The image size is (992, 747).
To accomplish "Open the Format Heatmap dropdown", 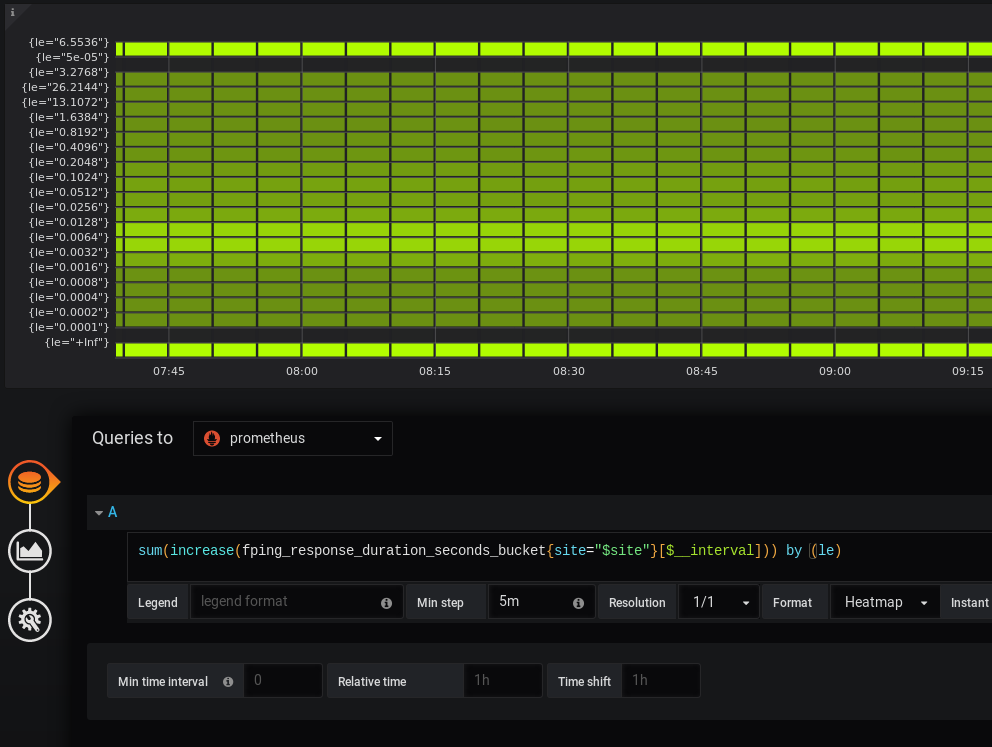I will [x=884, y=602].
